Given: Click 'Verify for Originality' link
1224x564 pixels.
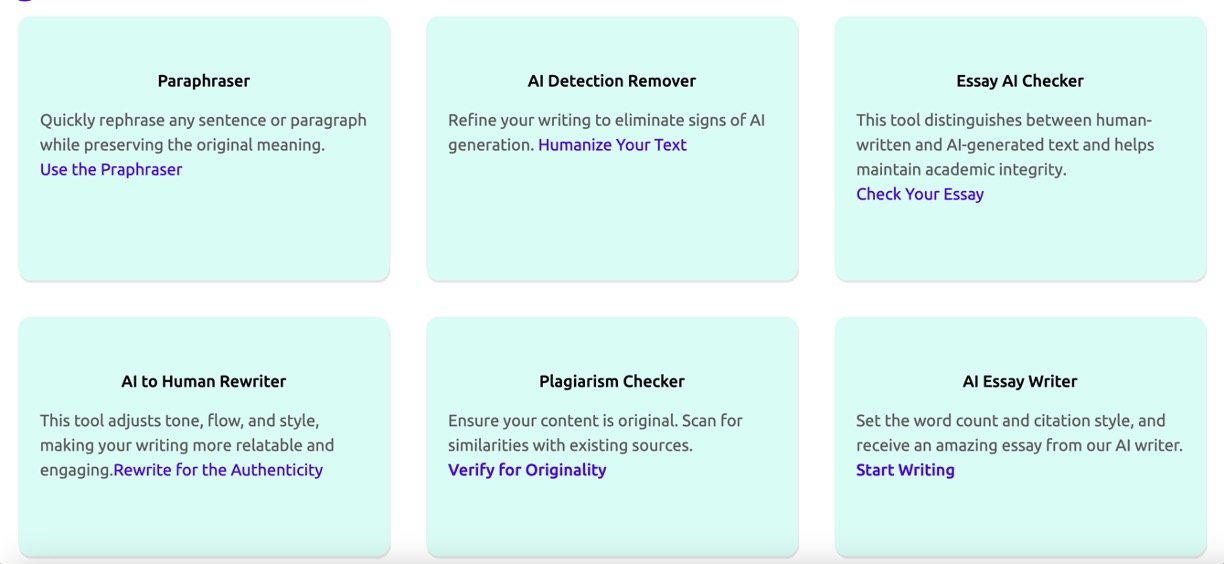Looking at the screenshot, I should point(527,470).
